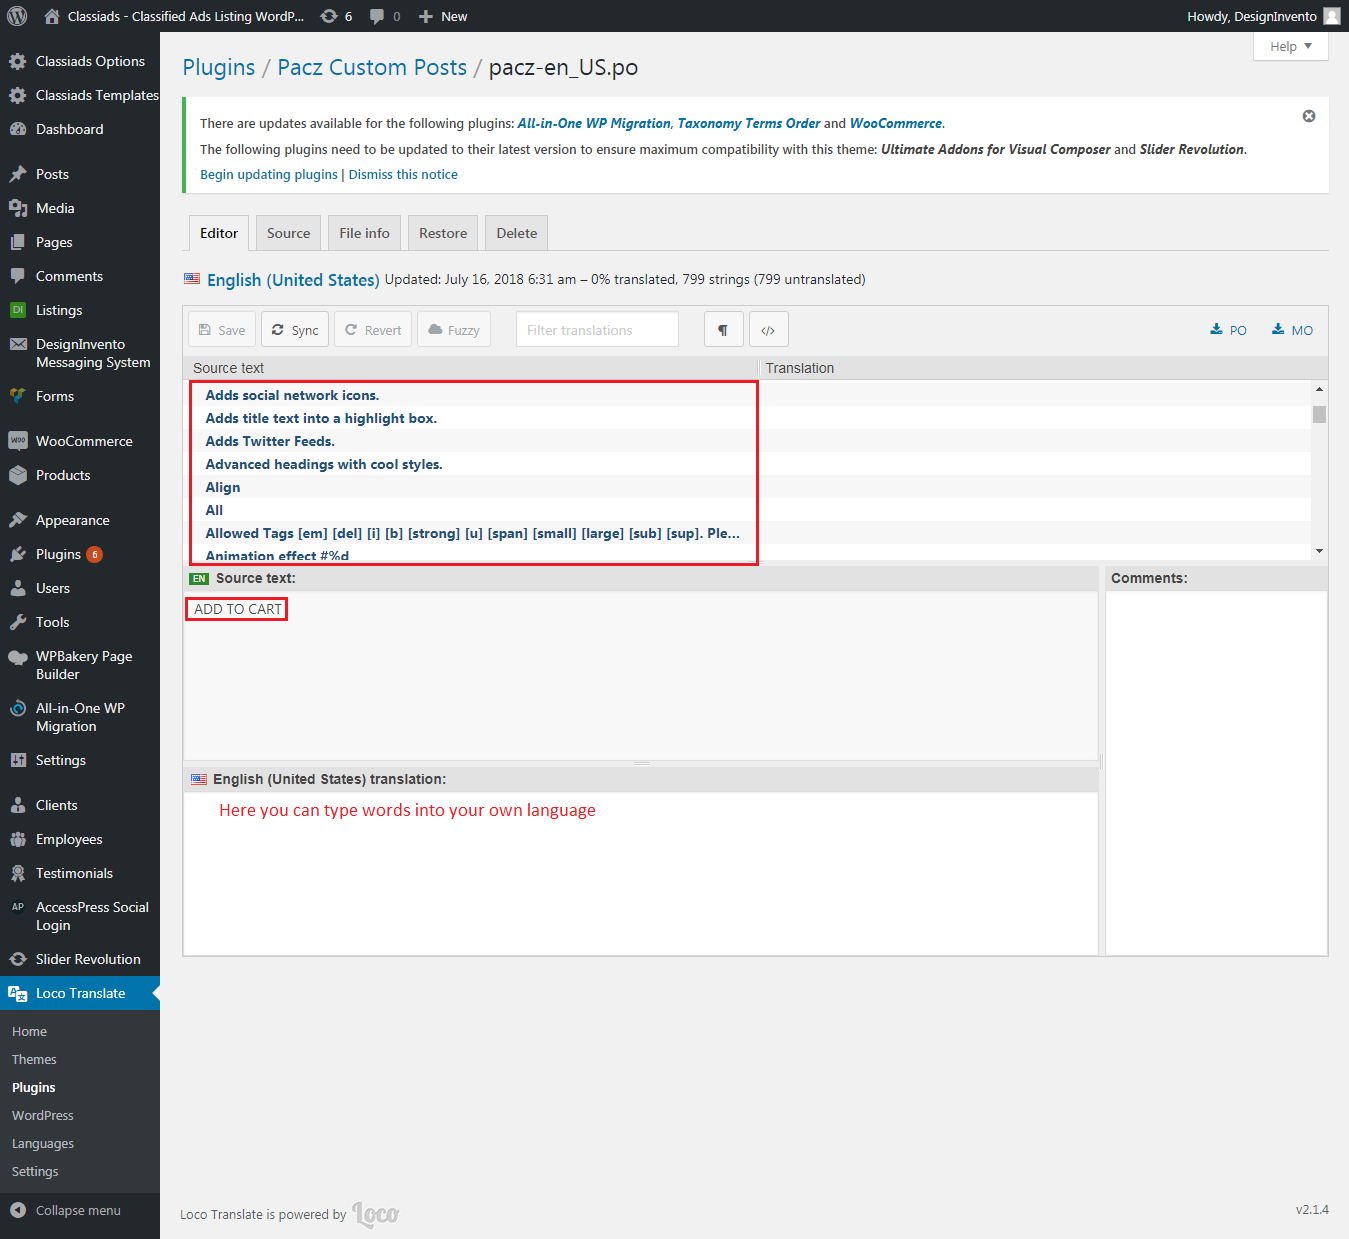Open Plugins menu with 6 updates badge
Image resolution: width=1349 pixels, height=1239 pixels.
pos(80,554)
